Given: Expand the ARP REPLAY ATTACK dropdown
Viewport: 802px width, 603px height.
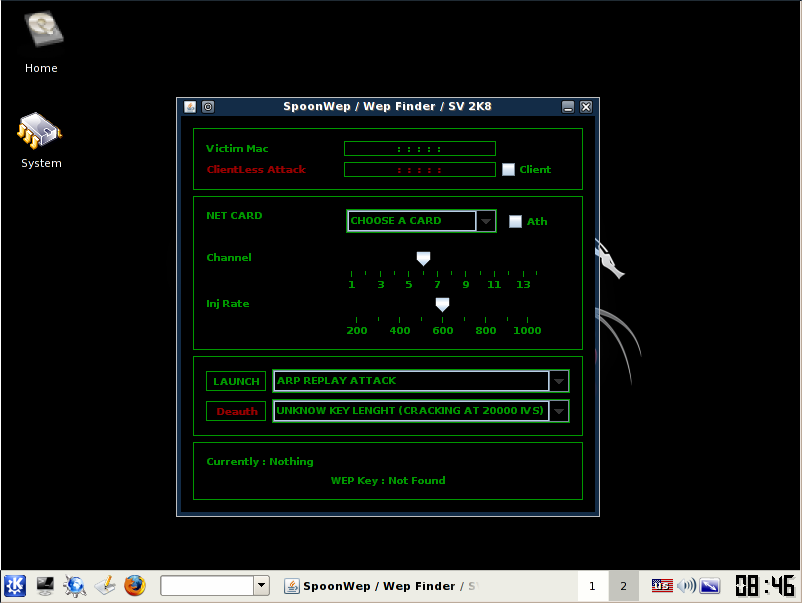Looking at the screenshot, I should (421, 381).
